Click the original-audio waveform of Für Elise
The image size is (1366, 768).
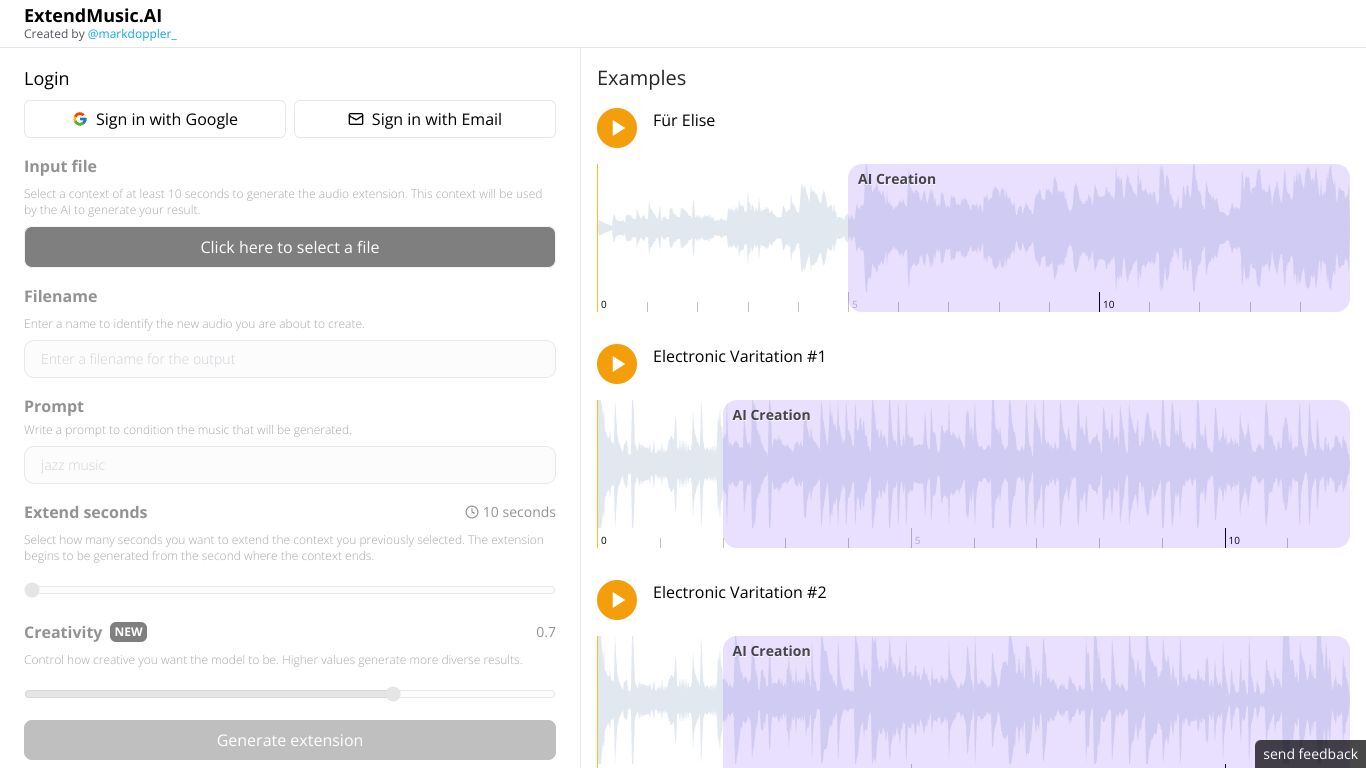[x=723, y=229]
